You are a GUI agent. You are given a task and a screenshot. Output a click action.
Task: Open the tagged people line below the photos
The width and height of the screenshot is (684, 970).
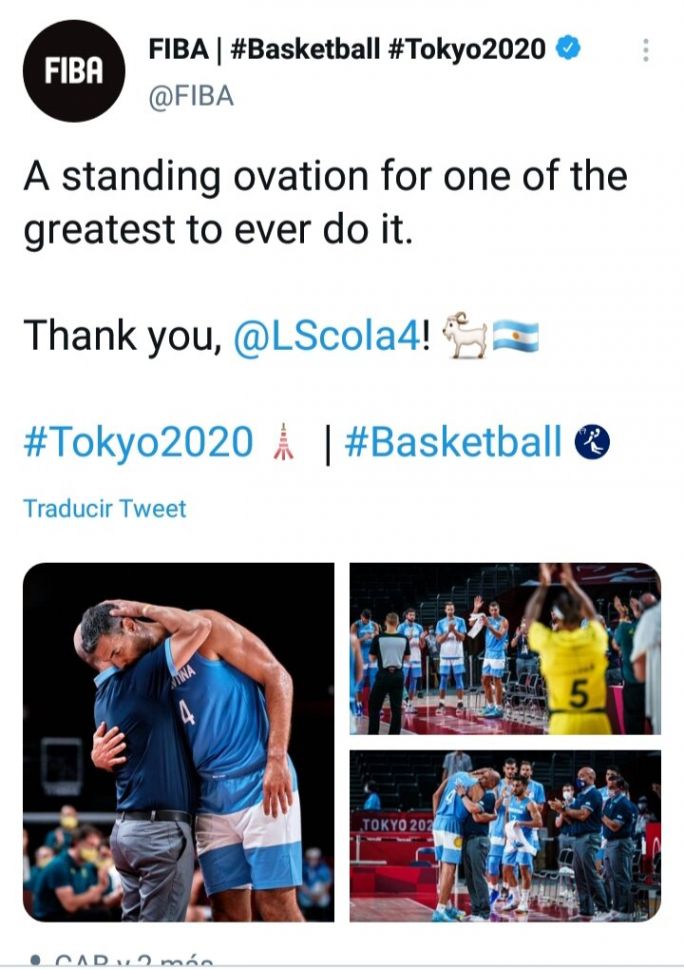pyautogui.click(x=120, y=962)
